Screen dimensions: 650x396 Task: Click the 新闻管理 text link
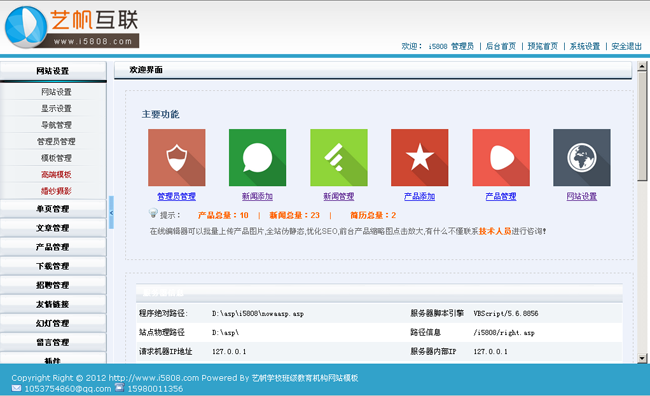(339, 196)
